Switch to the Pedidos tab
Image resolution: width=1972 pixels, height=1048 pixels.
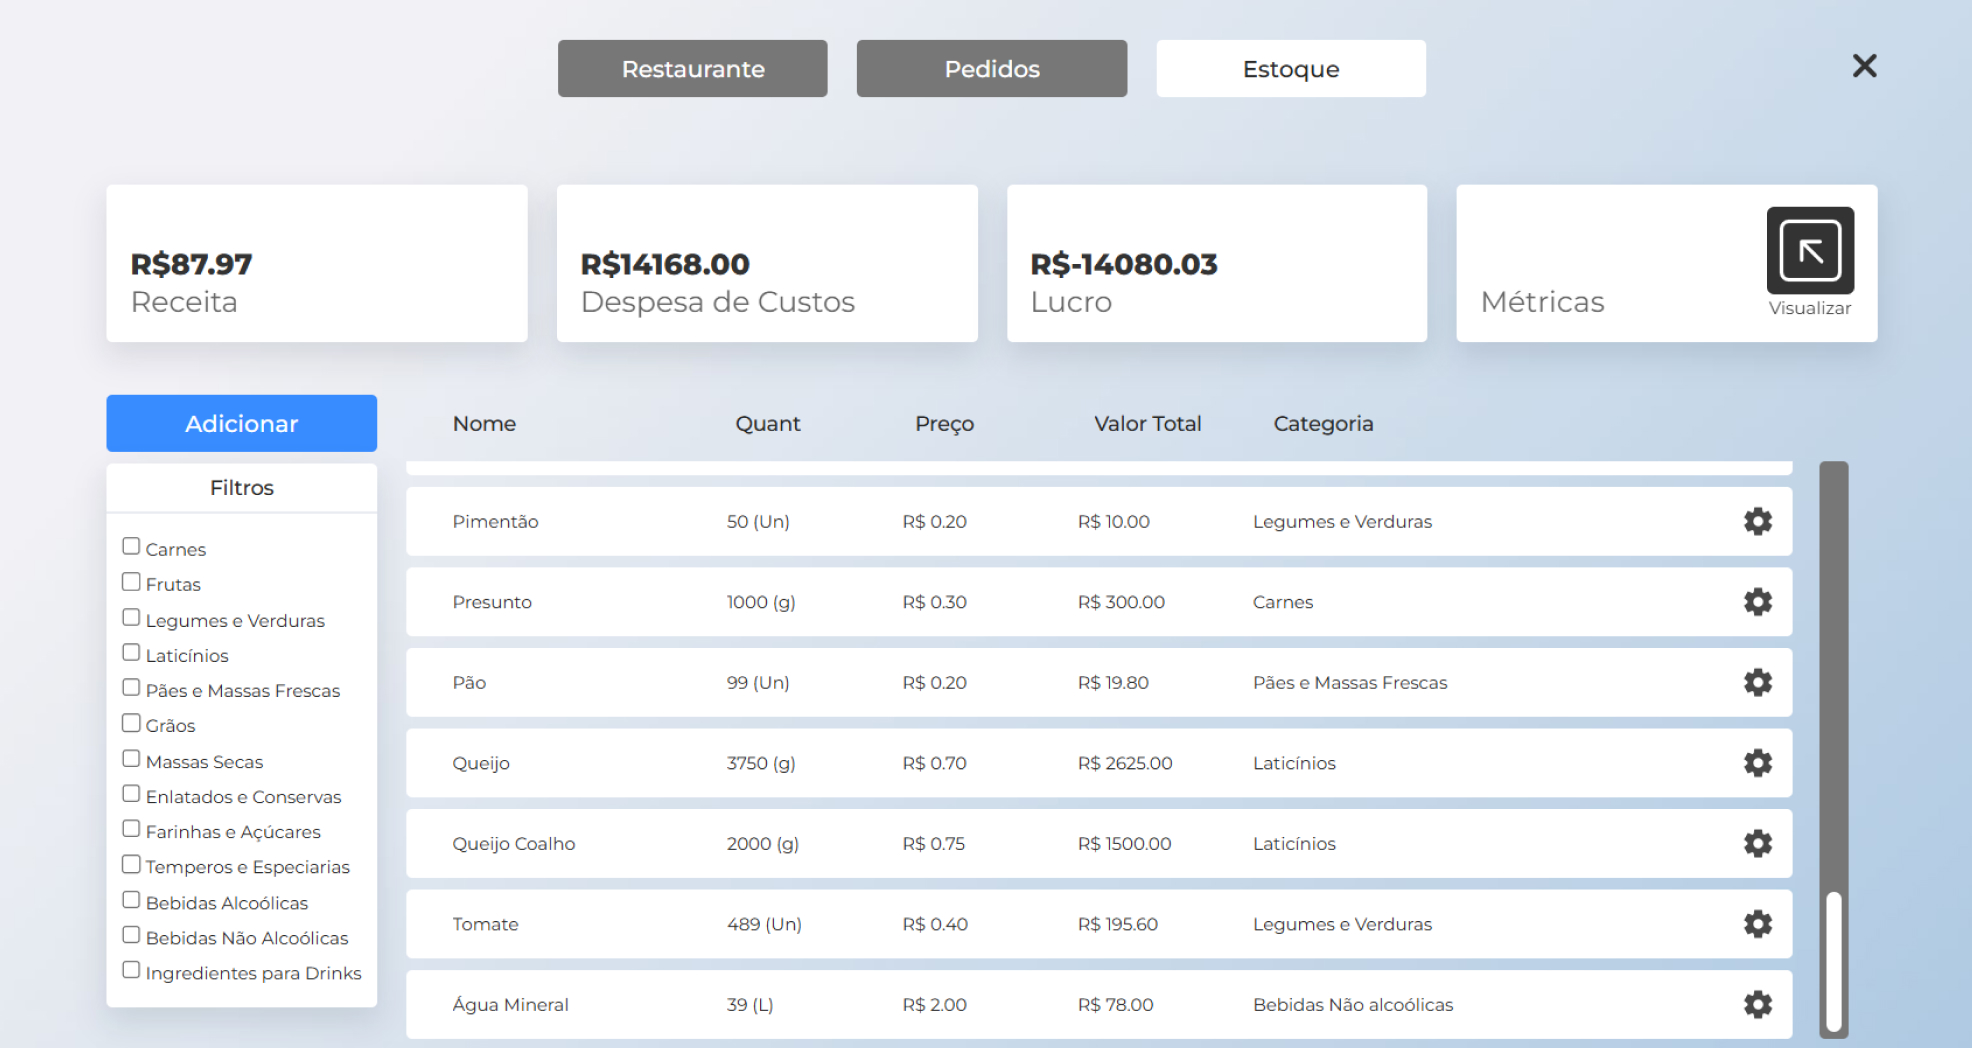tap(991, 68)
